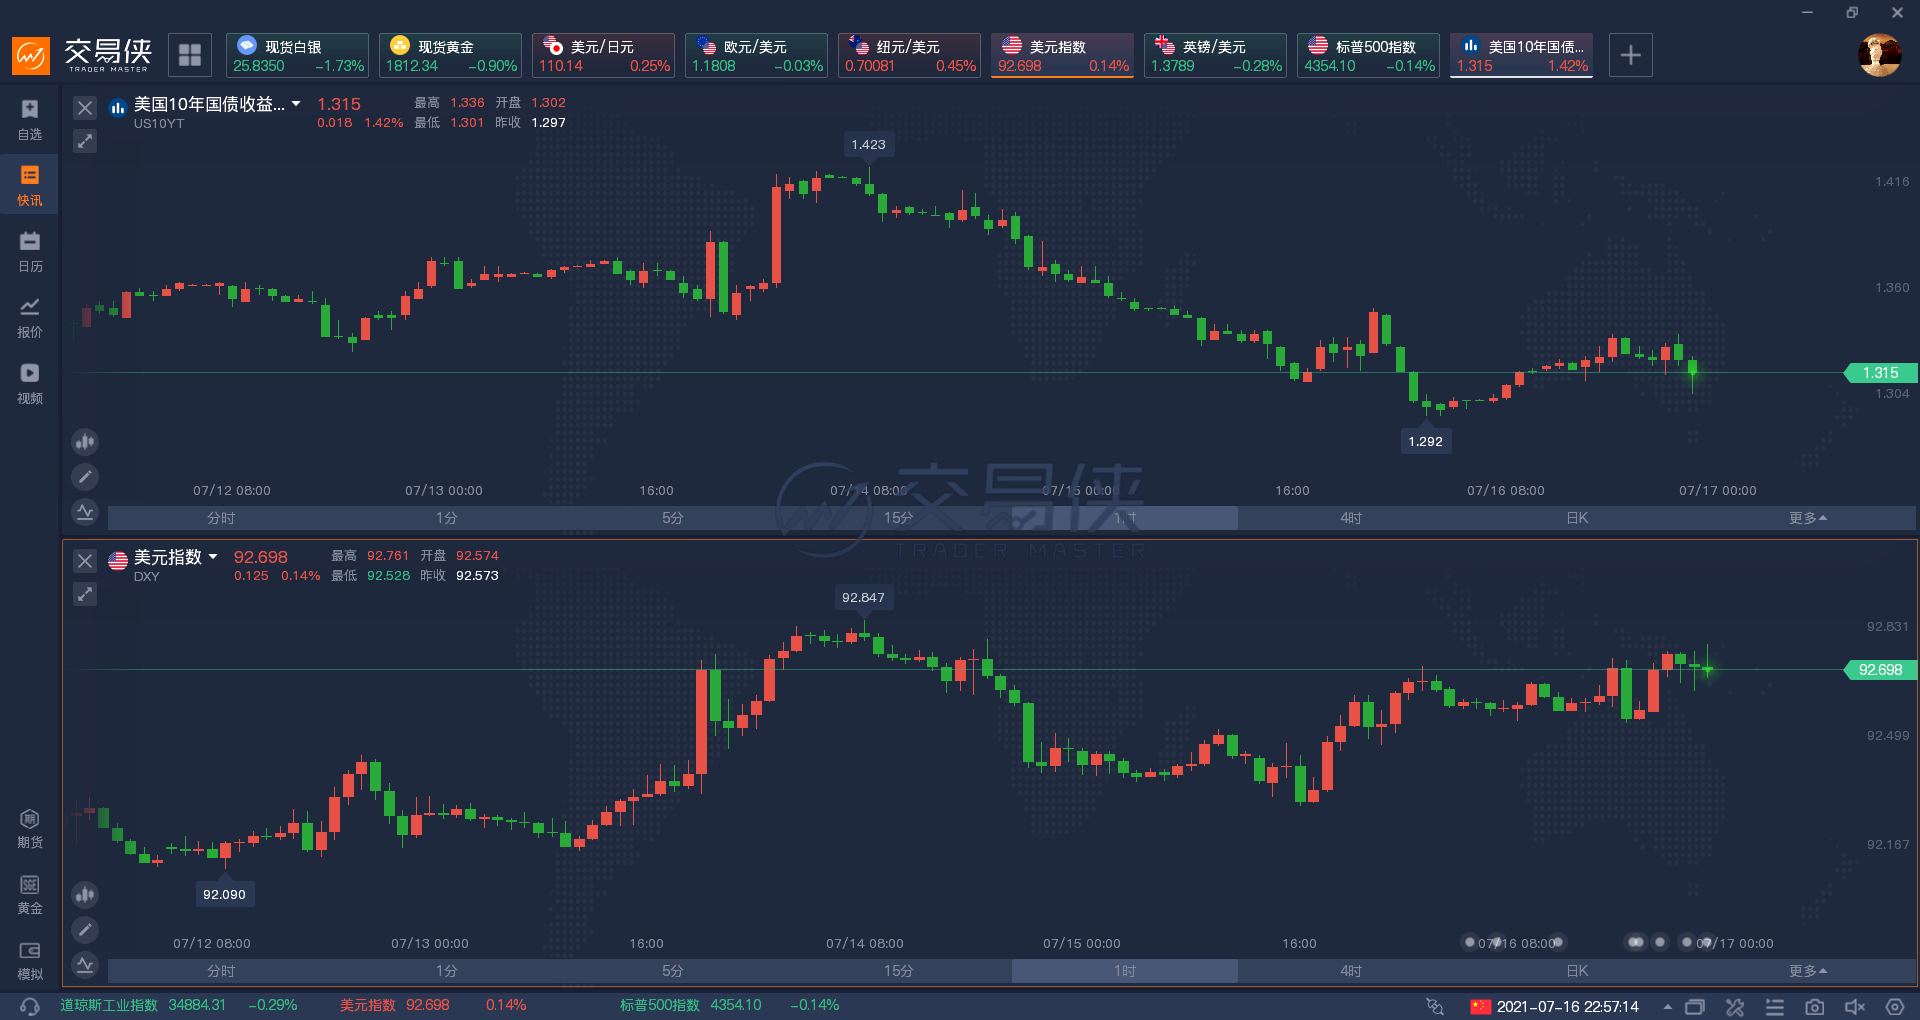Select 1分 timeframe in lower chart
Screen dimensions: 1920x1020
click(x=447, y=971)
